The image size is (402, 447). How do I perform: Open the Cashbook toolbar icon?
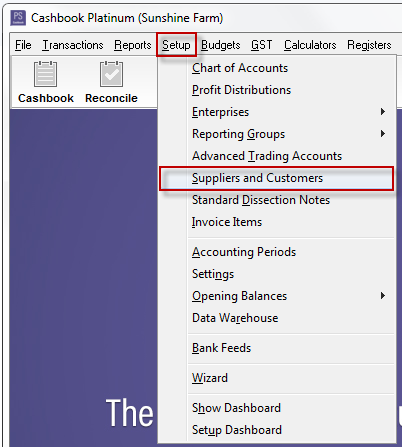click(45, 74)
